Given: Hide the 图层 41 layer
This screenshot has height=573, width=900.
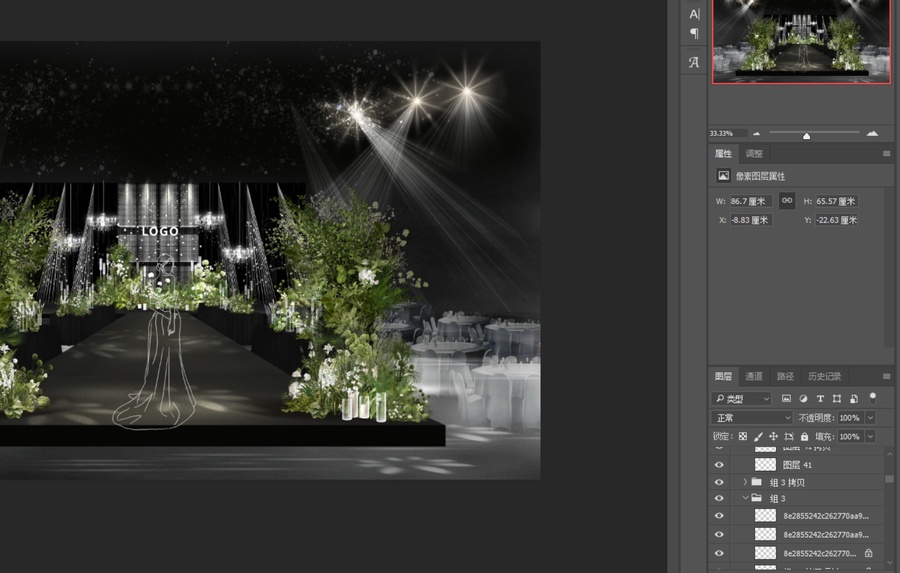Looking at the screenshot, I should point(719,464).
